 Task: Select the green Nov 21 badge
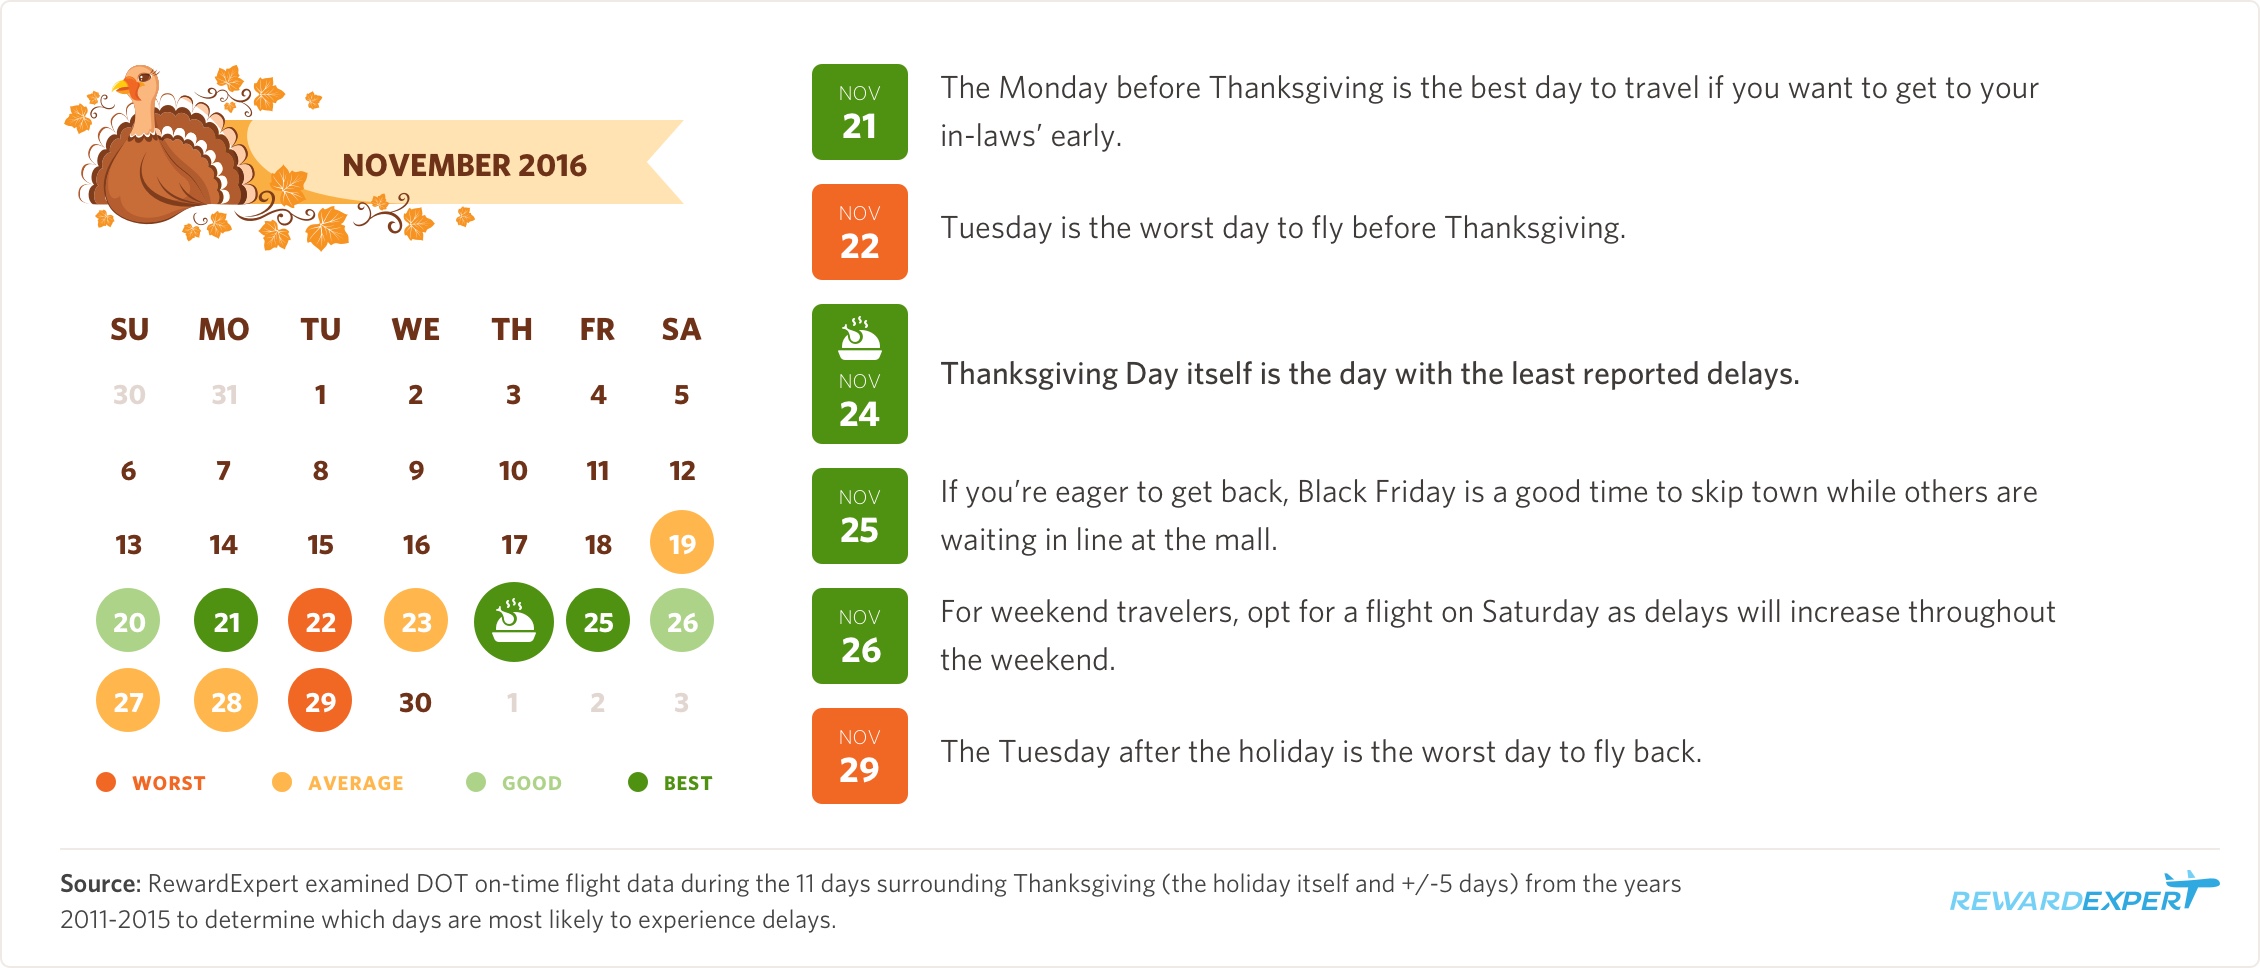pyautogui.click(x=859, y=112)
